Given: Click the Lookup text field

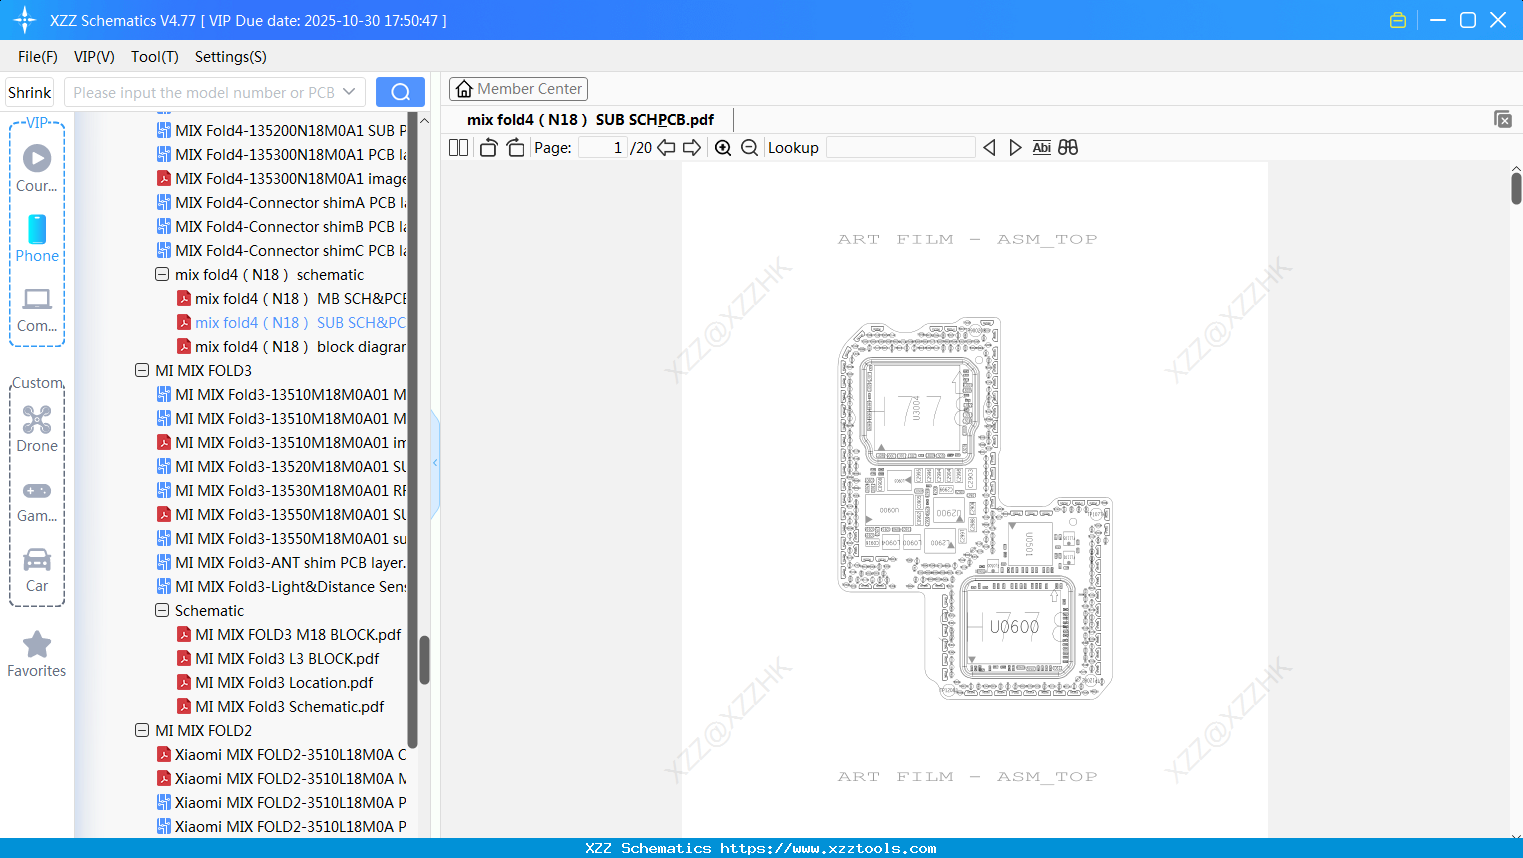Looking at the screenshot, I should point(901,148).
